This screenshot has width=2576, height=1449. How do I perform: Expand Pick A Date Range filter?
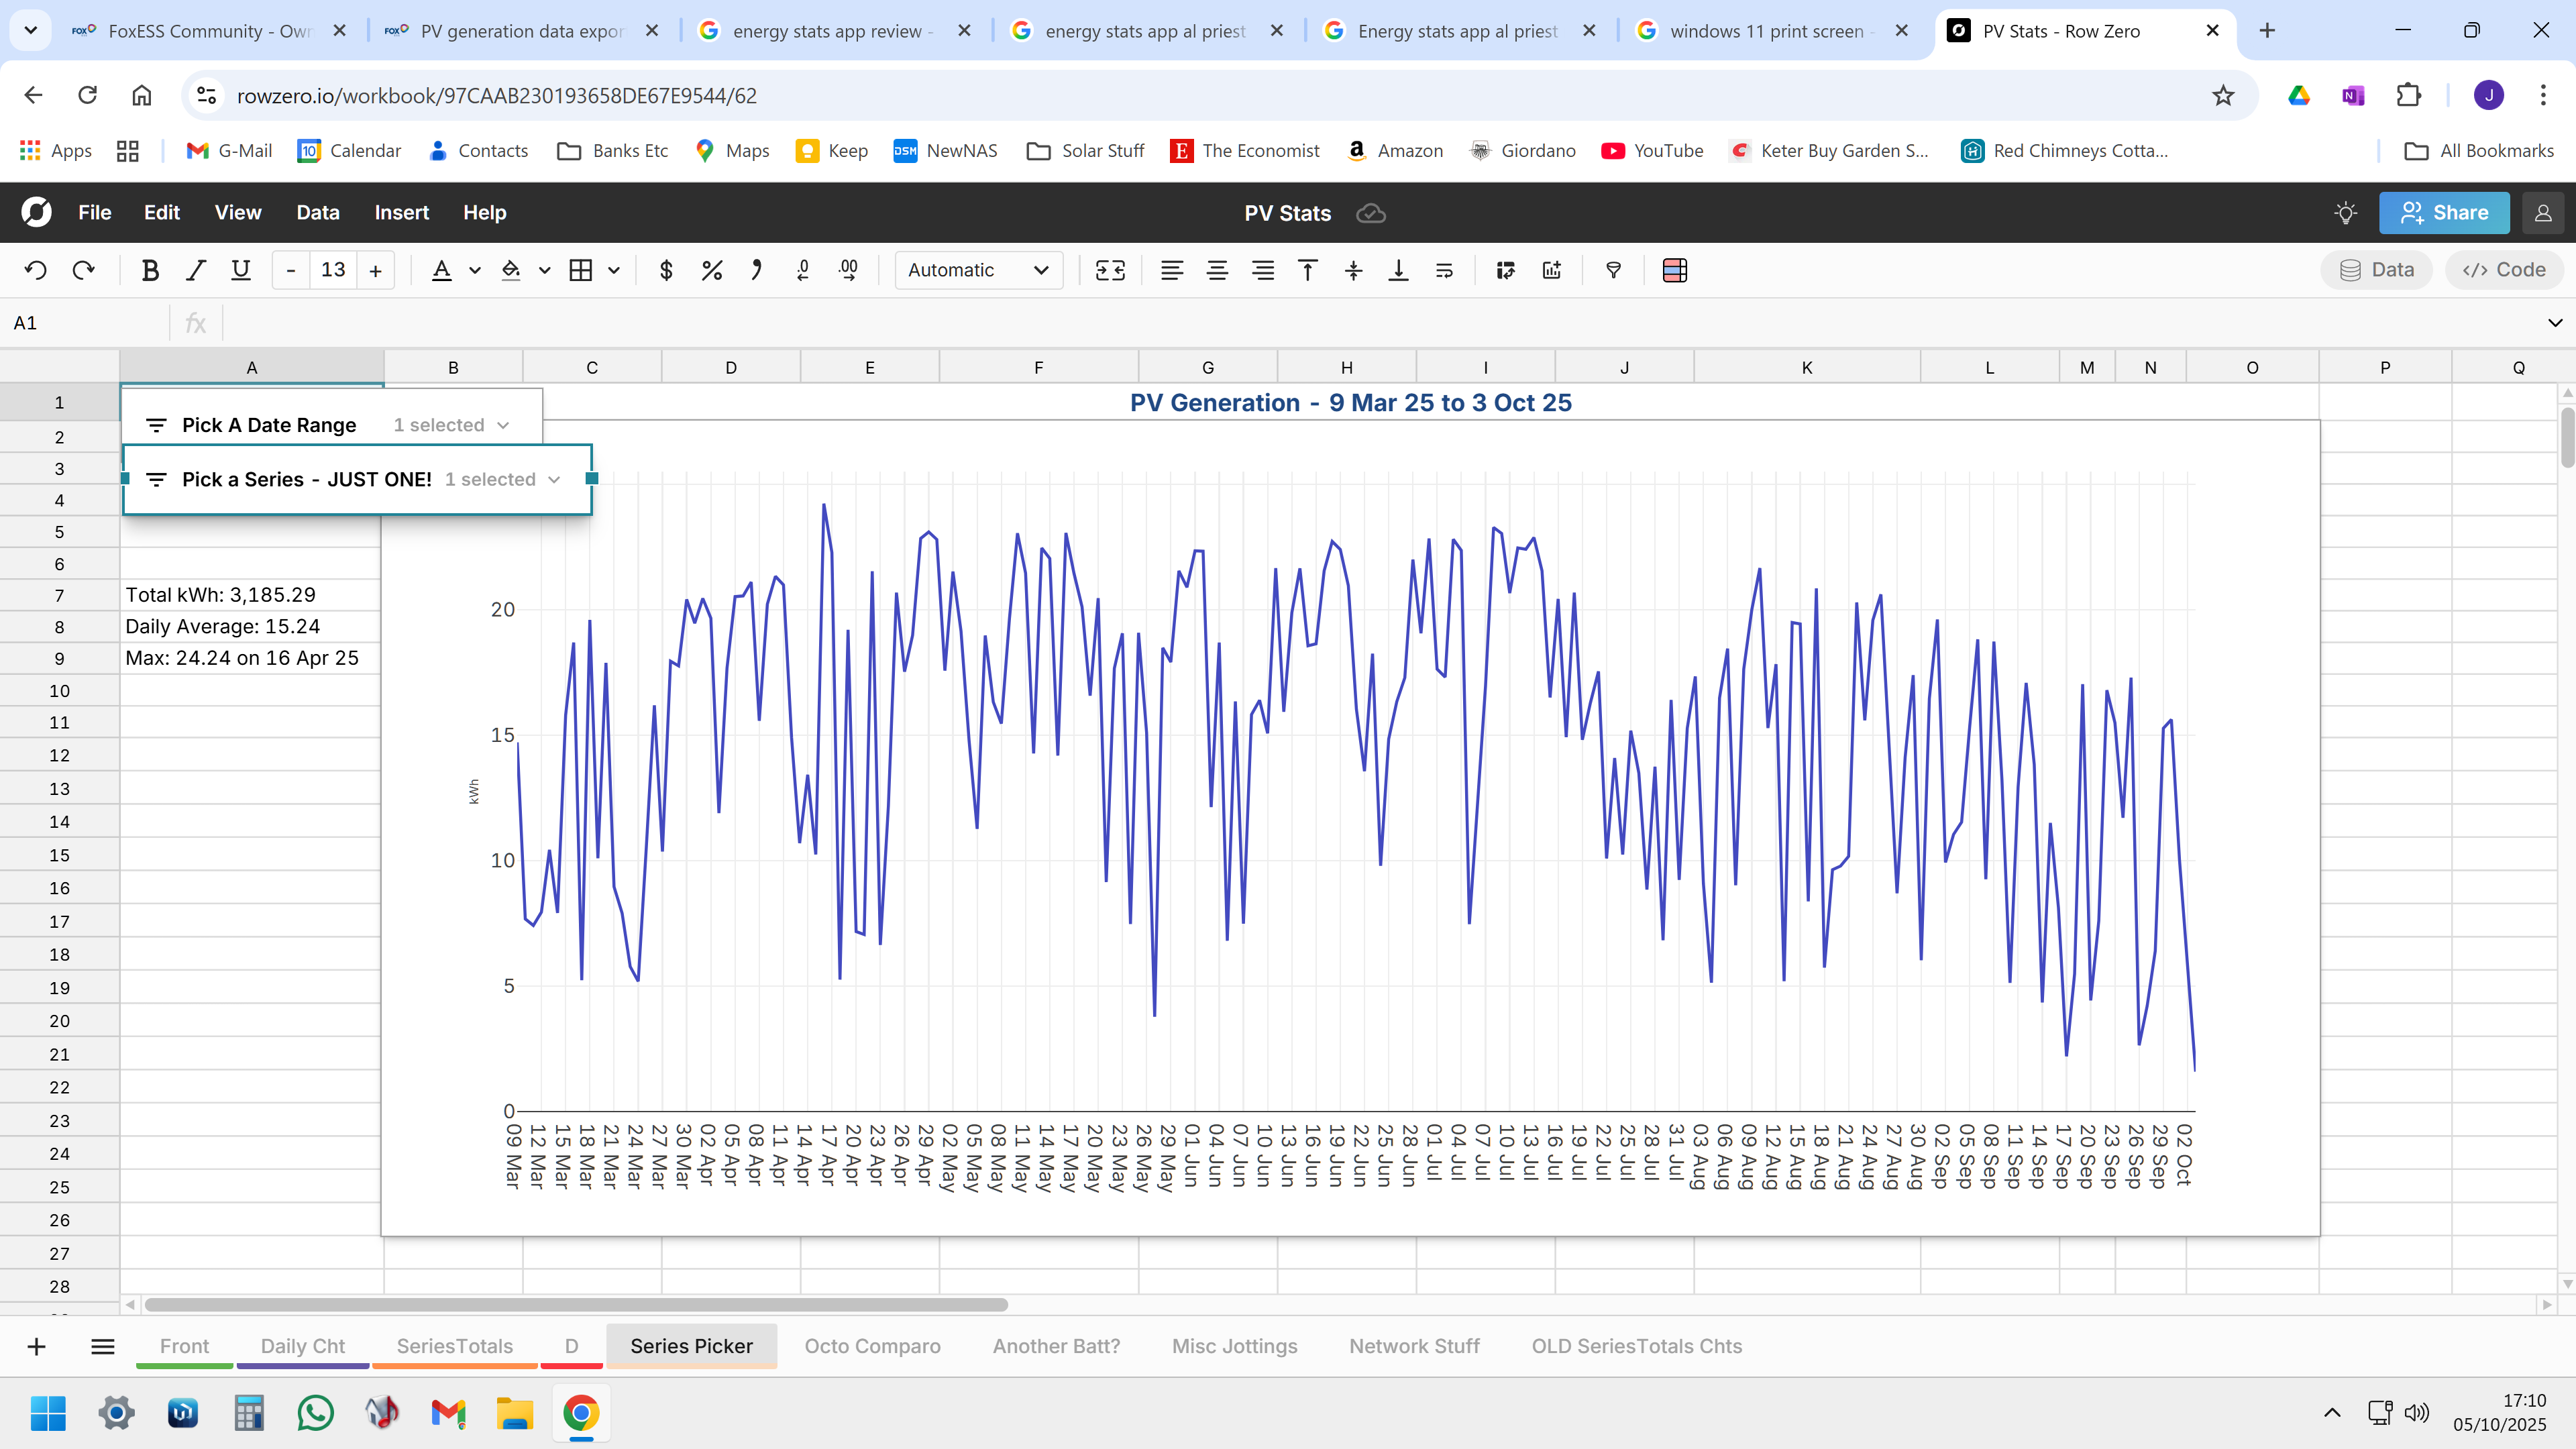click(503, 425)
